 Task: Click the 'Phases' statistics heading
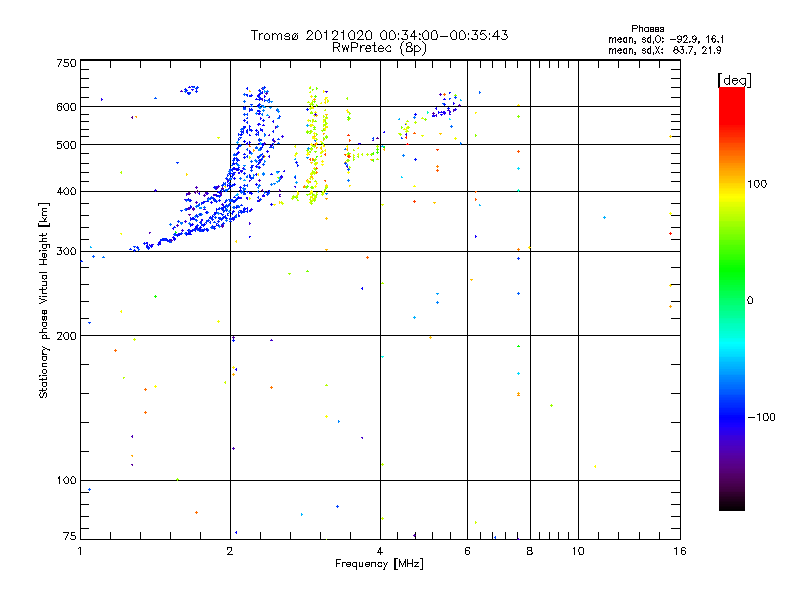coord(647,29)
